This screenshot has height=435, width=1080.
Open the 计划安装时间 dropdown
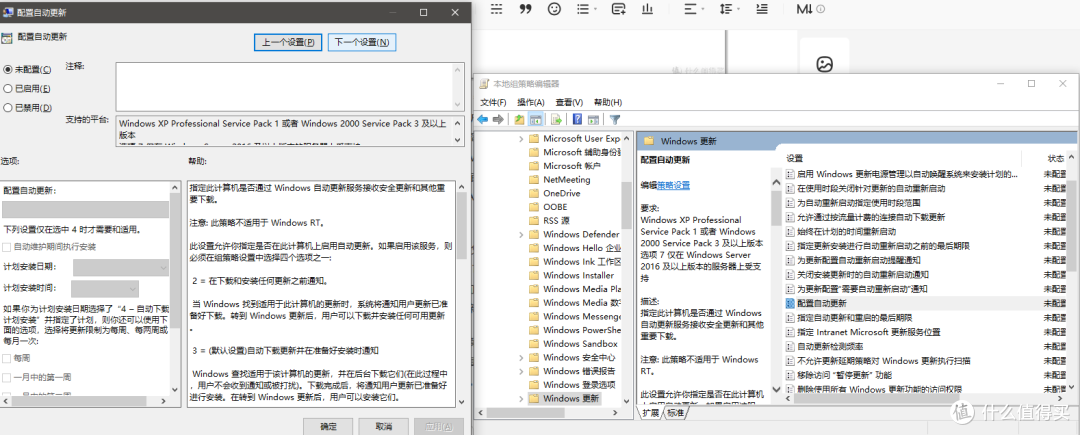(x=105, y=288)
